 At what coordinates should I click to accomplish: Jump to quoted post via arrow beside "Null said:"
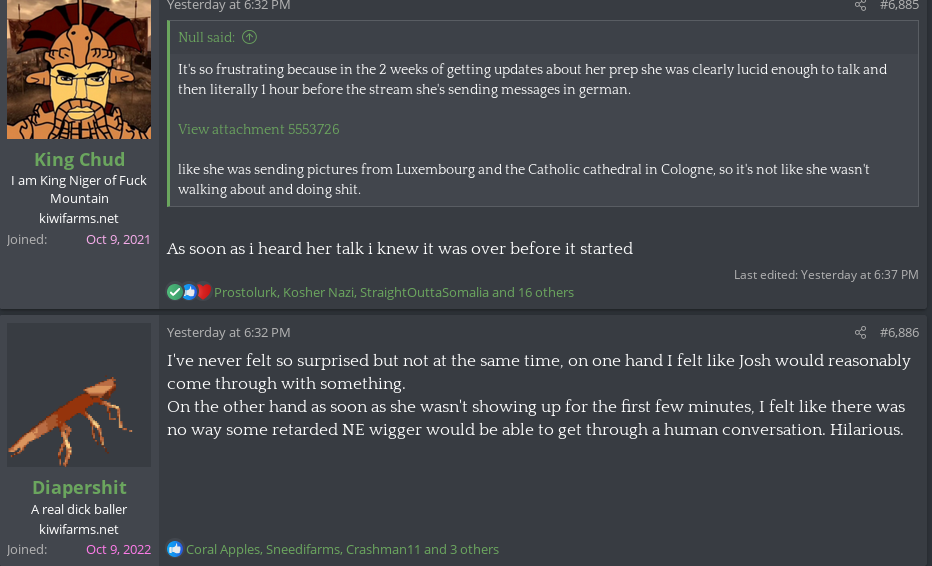point(250,38)
